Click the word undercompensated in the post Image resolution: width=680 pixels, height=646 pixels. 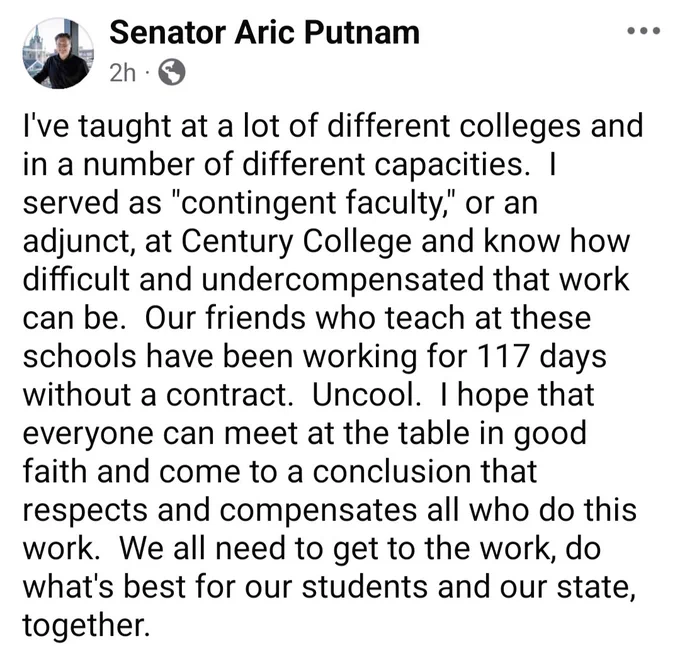tap(343, 280)
